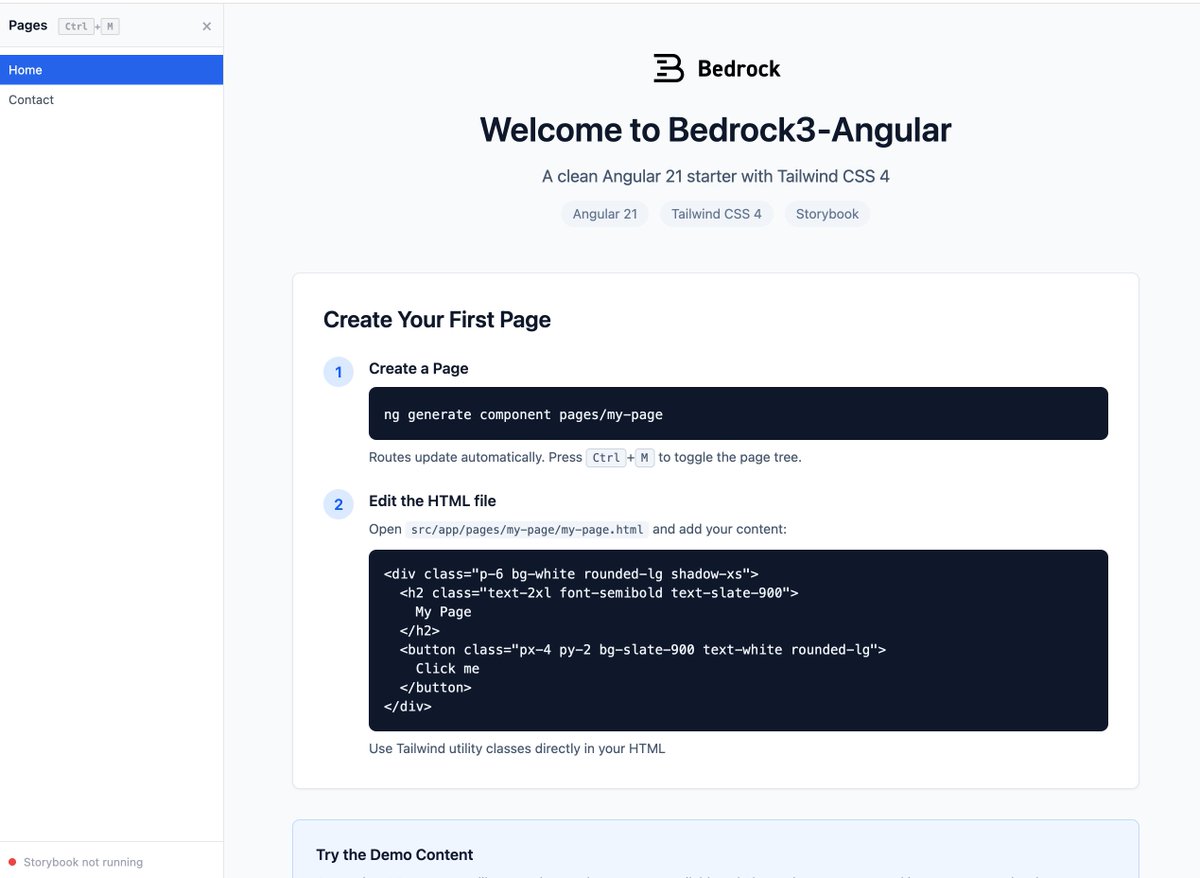Click the Storybook badge

tap(827, 214)
